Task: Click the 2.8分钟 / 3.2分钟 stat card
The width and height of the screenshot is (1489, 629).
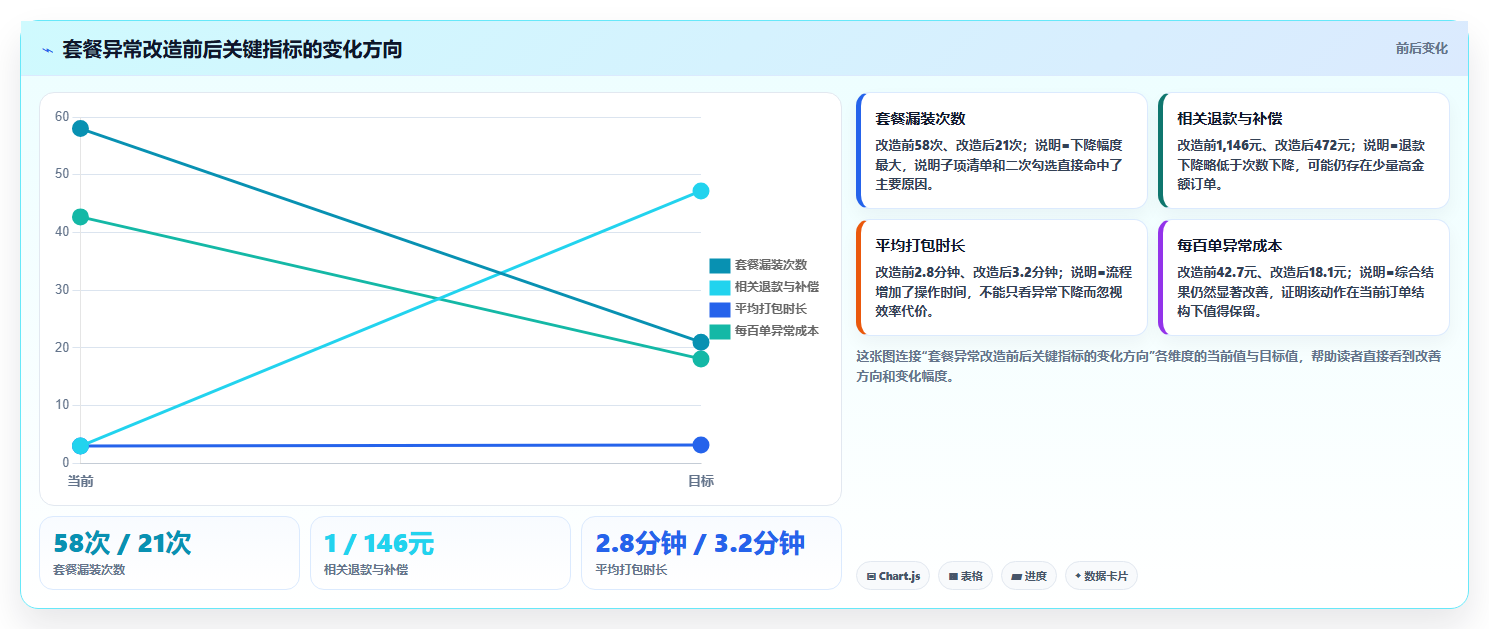Action: 711,553
